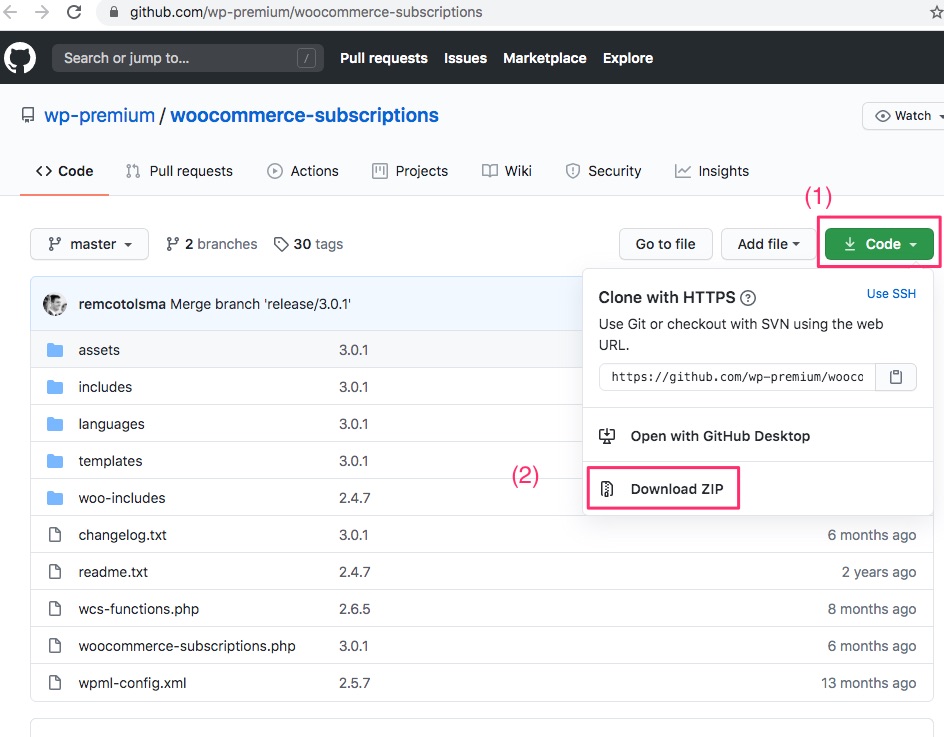Screen dimensions: 944x737
Task: Click the includes folder icon
Action: coord(55,387)
